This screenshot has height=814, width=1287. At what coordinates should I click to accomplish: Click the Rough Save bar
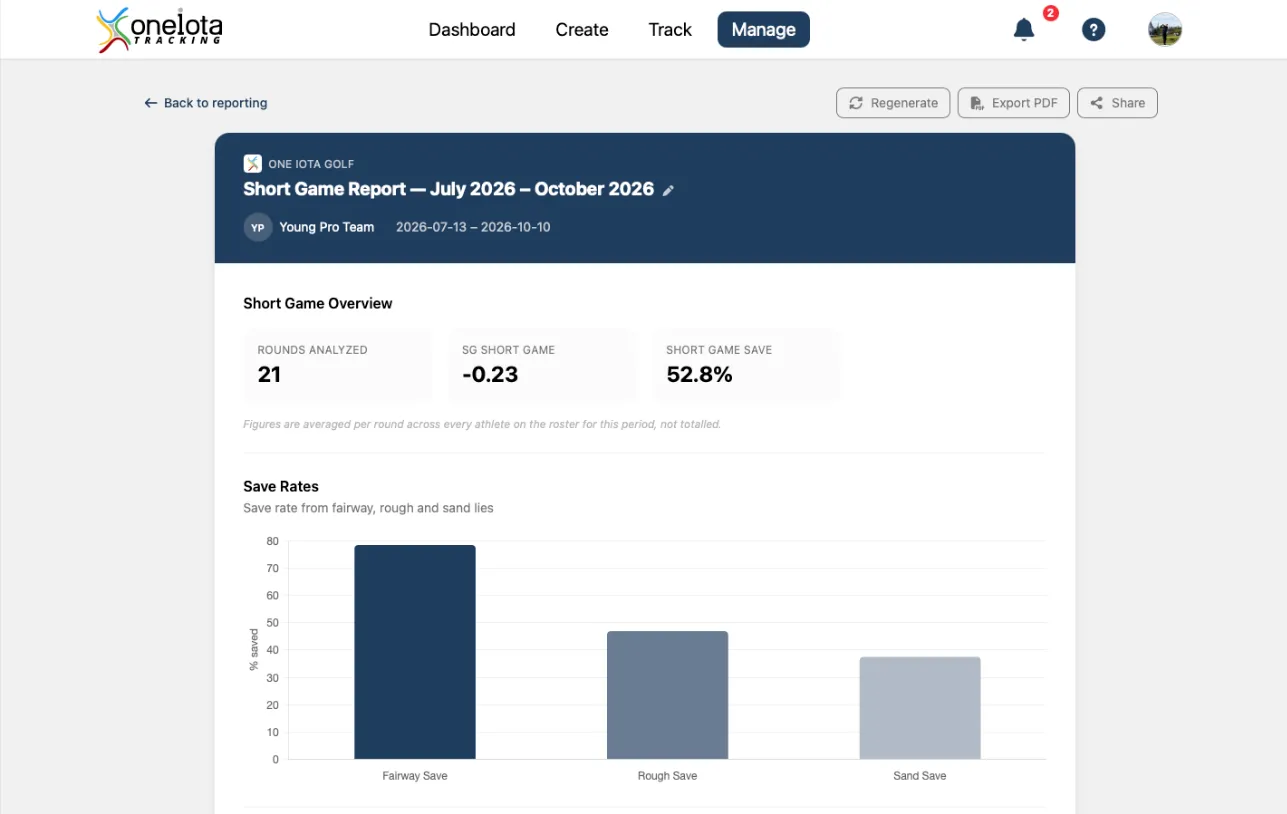pos(667,695)
